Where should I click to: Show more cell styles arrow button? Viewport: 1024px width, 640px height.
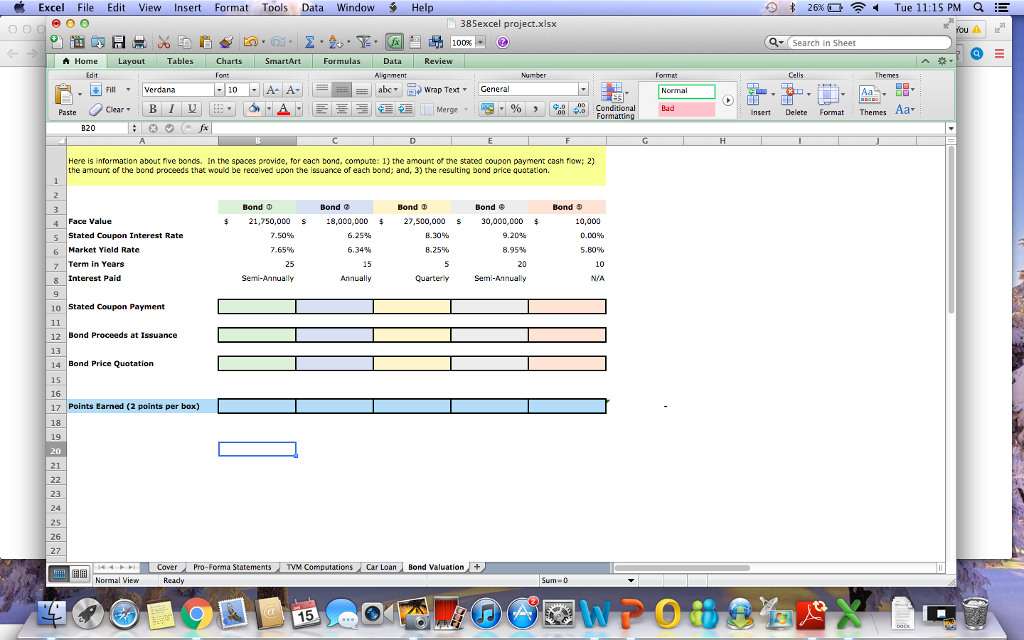728,101
